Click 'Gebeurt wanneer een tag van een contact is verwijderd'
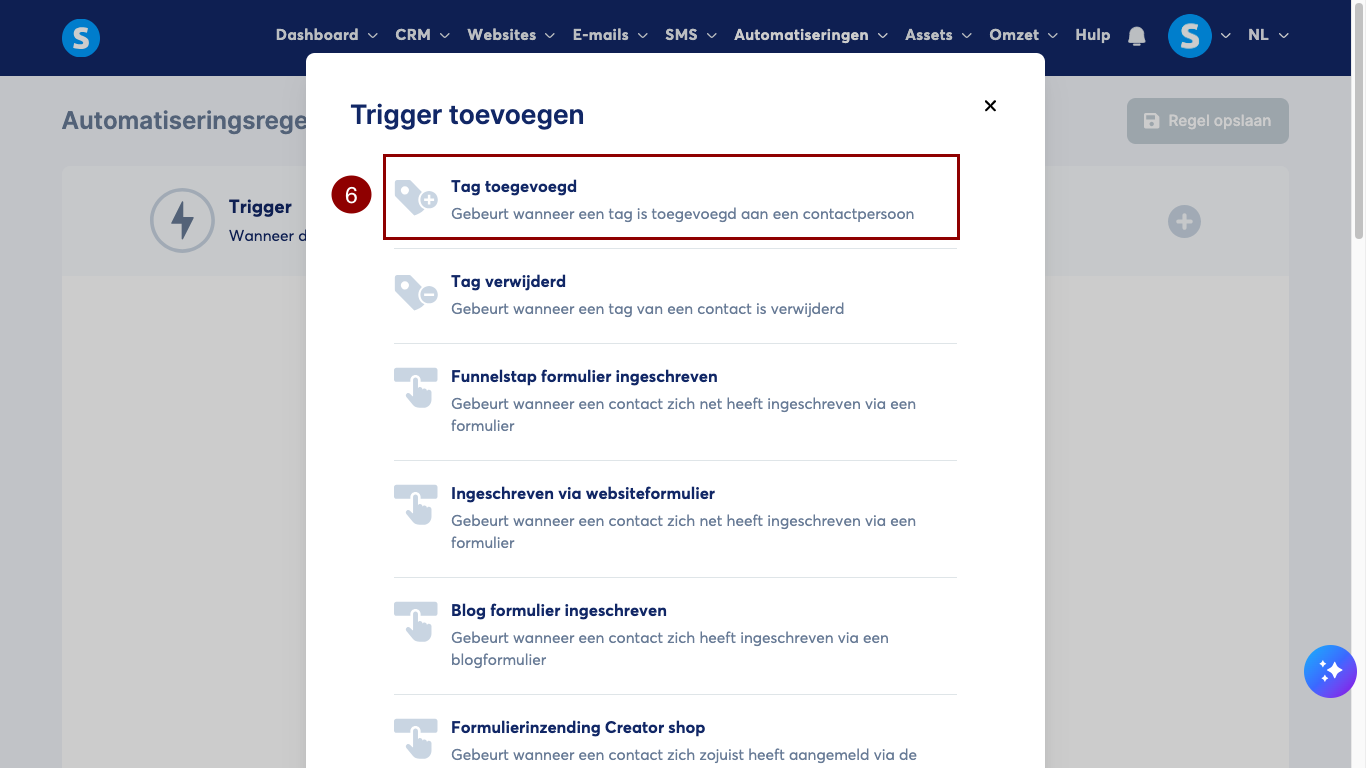This screenshot has width=1366, height=768. pos(648,309)
